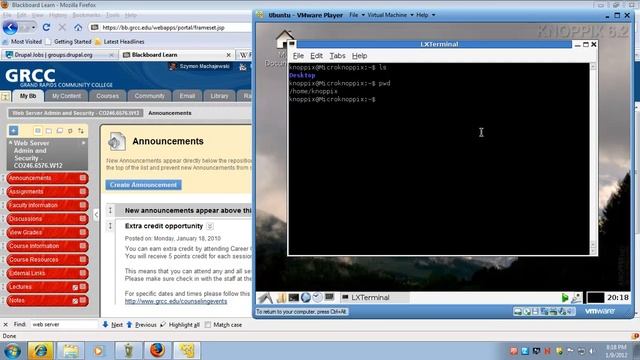Switch course menu to list view icon
Screen dimensions: 640x360
pos(38,131)
